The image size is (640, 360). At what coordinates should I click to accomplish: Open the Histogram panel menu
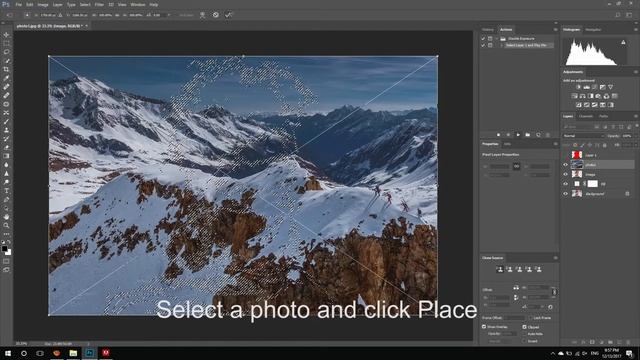point(636,30)
